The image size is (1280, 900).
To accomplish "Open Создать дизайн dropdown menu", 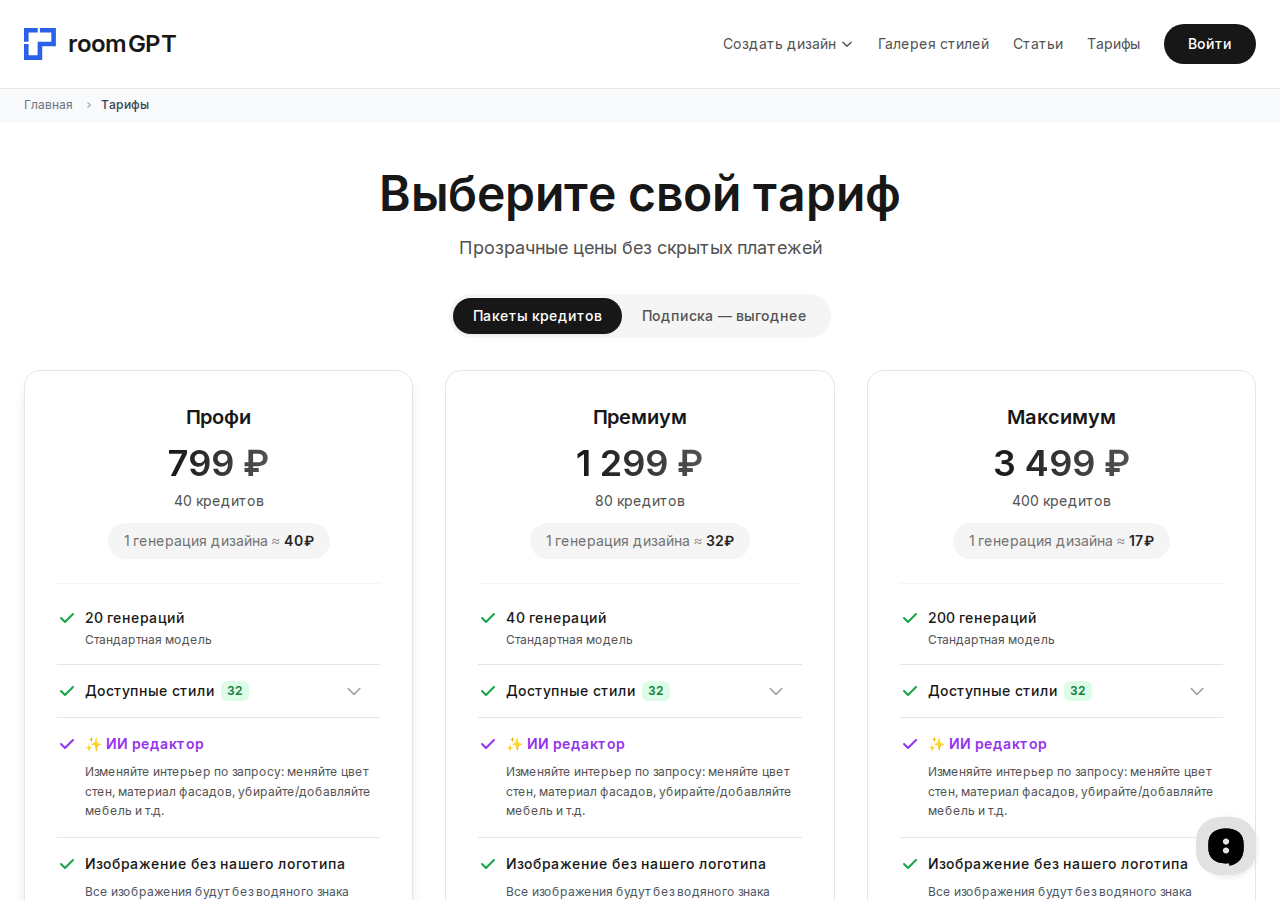I will (x=788, y=44).
